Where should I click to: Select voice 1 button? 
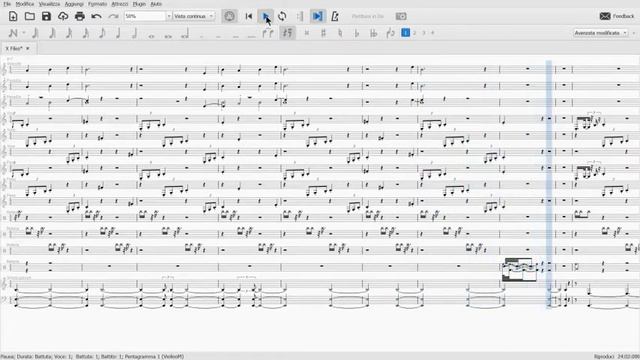tap(405, 33)
